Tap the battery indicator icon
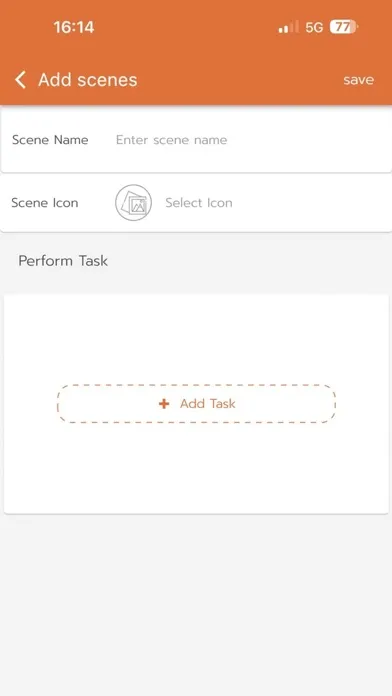Viewport: 392px width, 696px height. pos(344,27)
